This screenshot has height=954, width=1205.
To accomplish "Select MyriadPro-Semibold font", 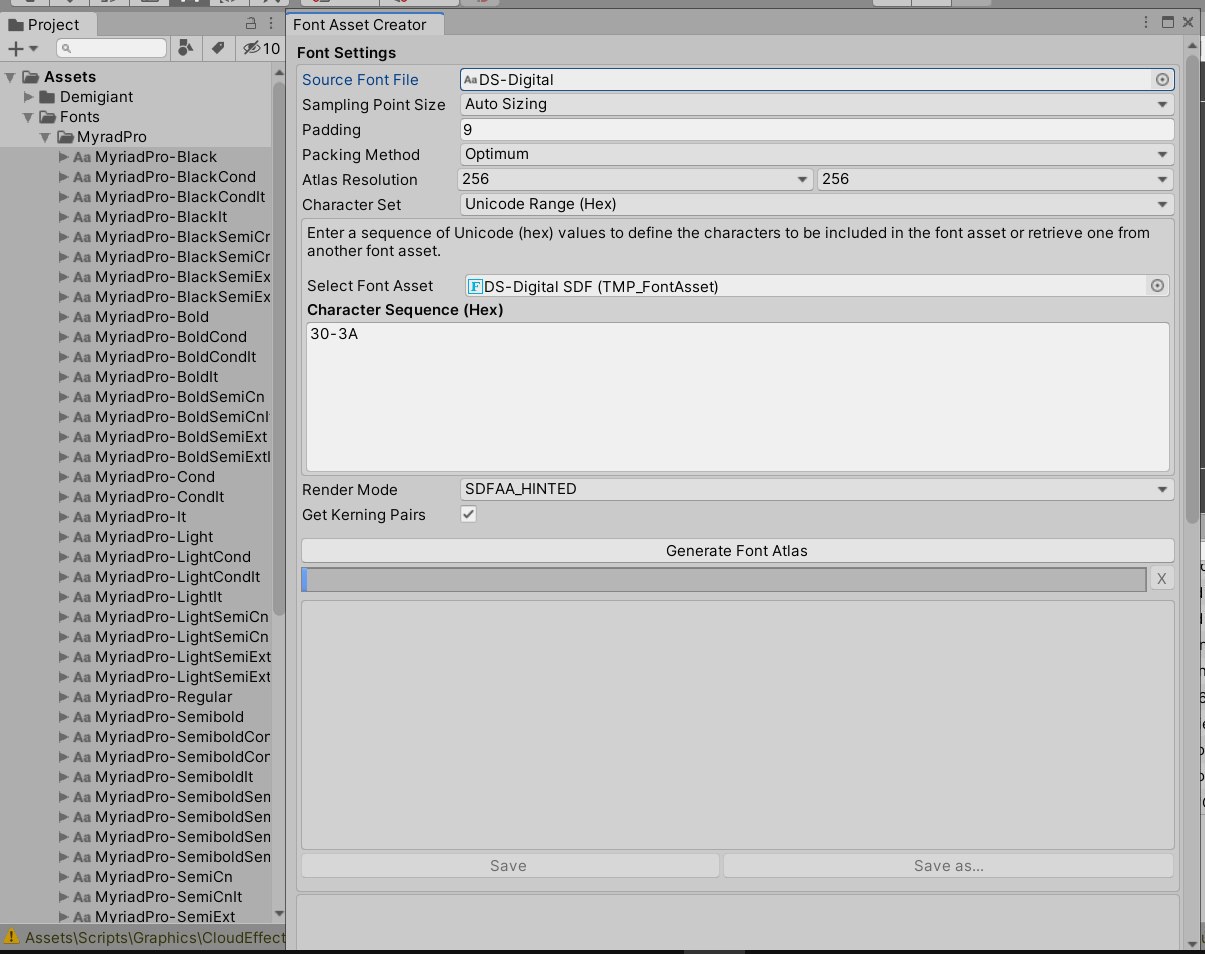I will (169, 717).
